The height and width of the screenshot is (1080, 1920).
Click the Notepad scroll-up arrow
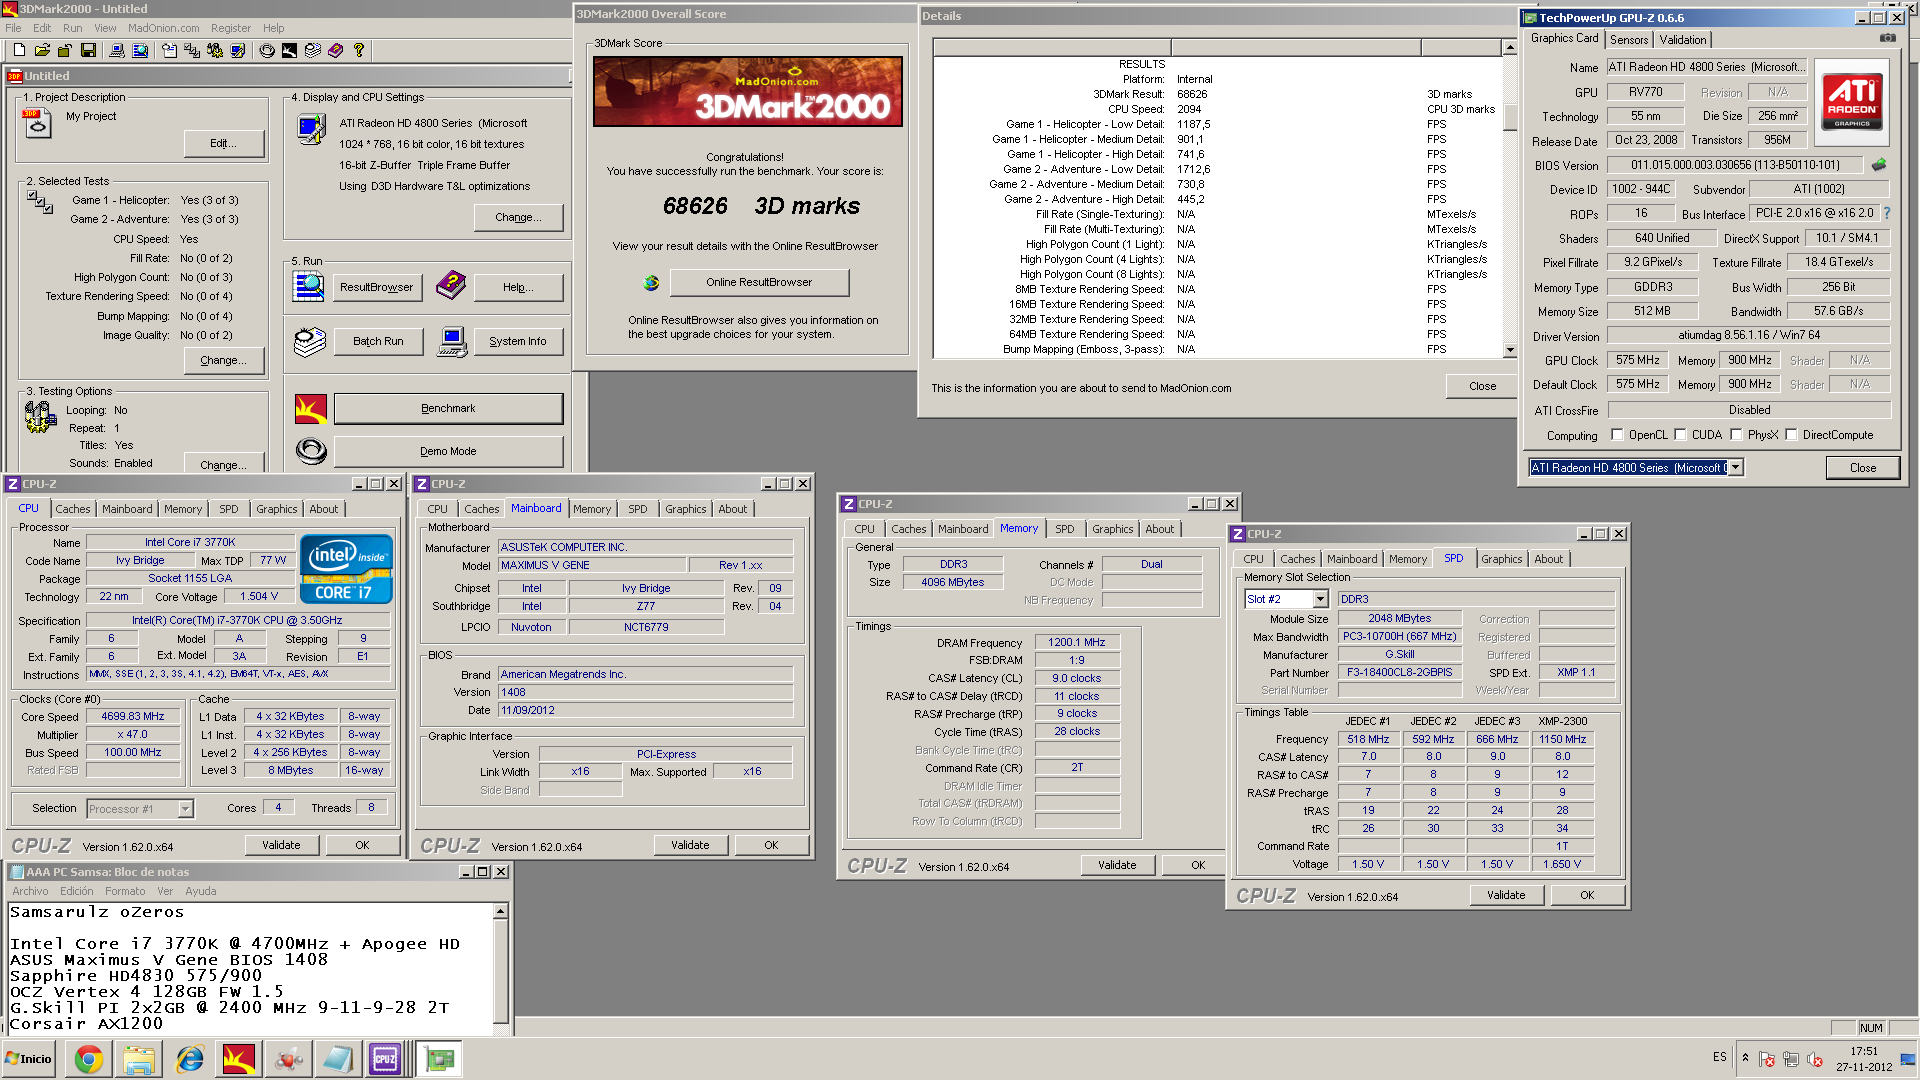501,912
